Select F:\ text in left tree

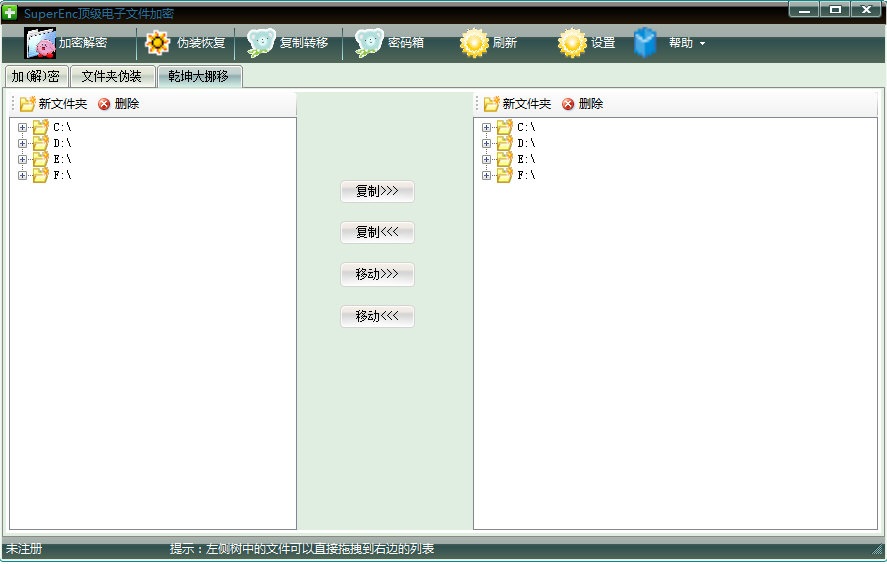click(62, 175)
